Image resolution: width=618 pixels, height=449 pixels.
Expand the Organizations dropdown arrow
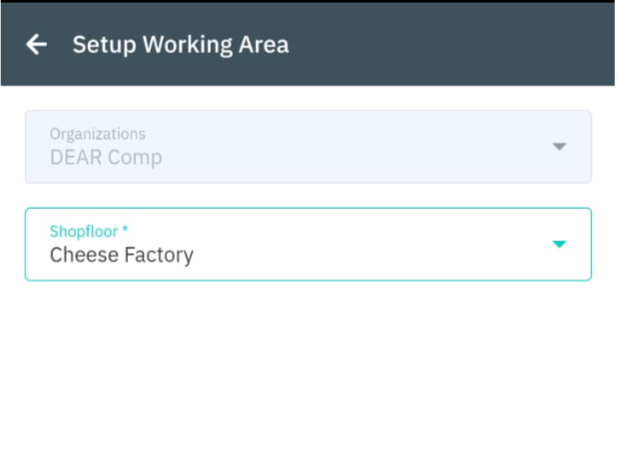[559, 147]
